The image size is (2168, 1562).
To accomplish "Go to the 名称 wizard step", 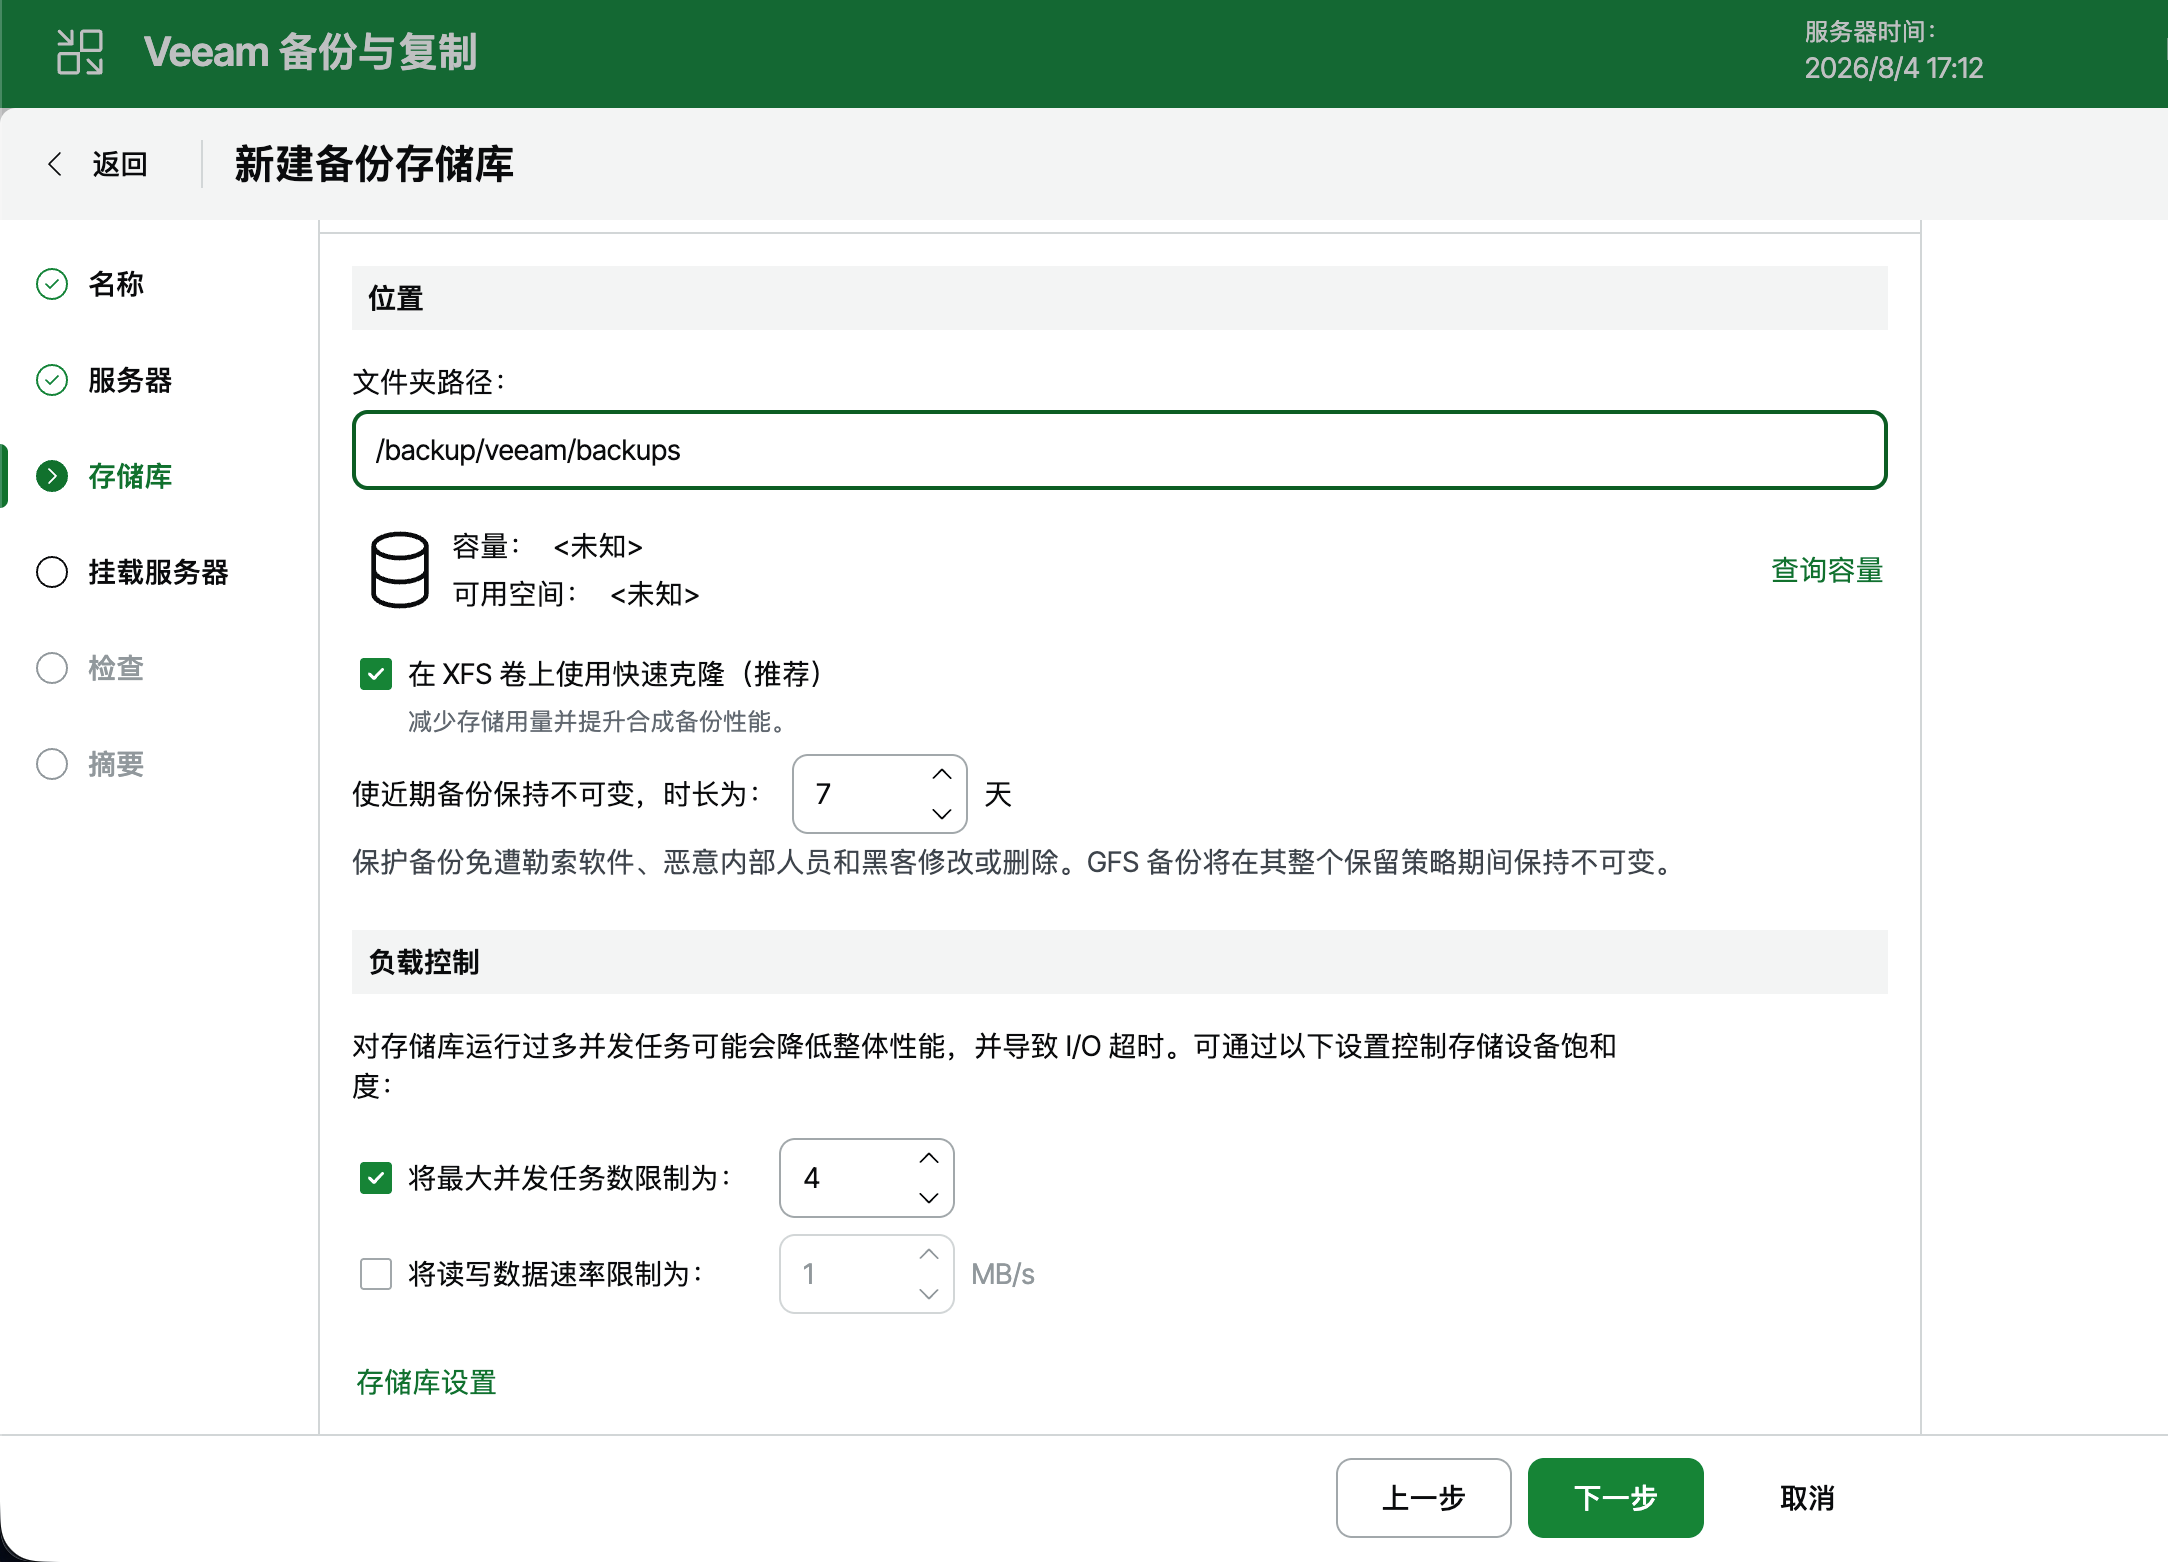I will coord(116,284).
